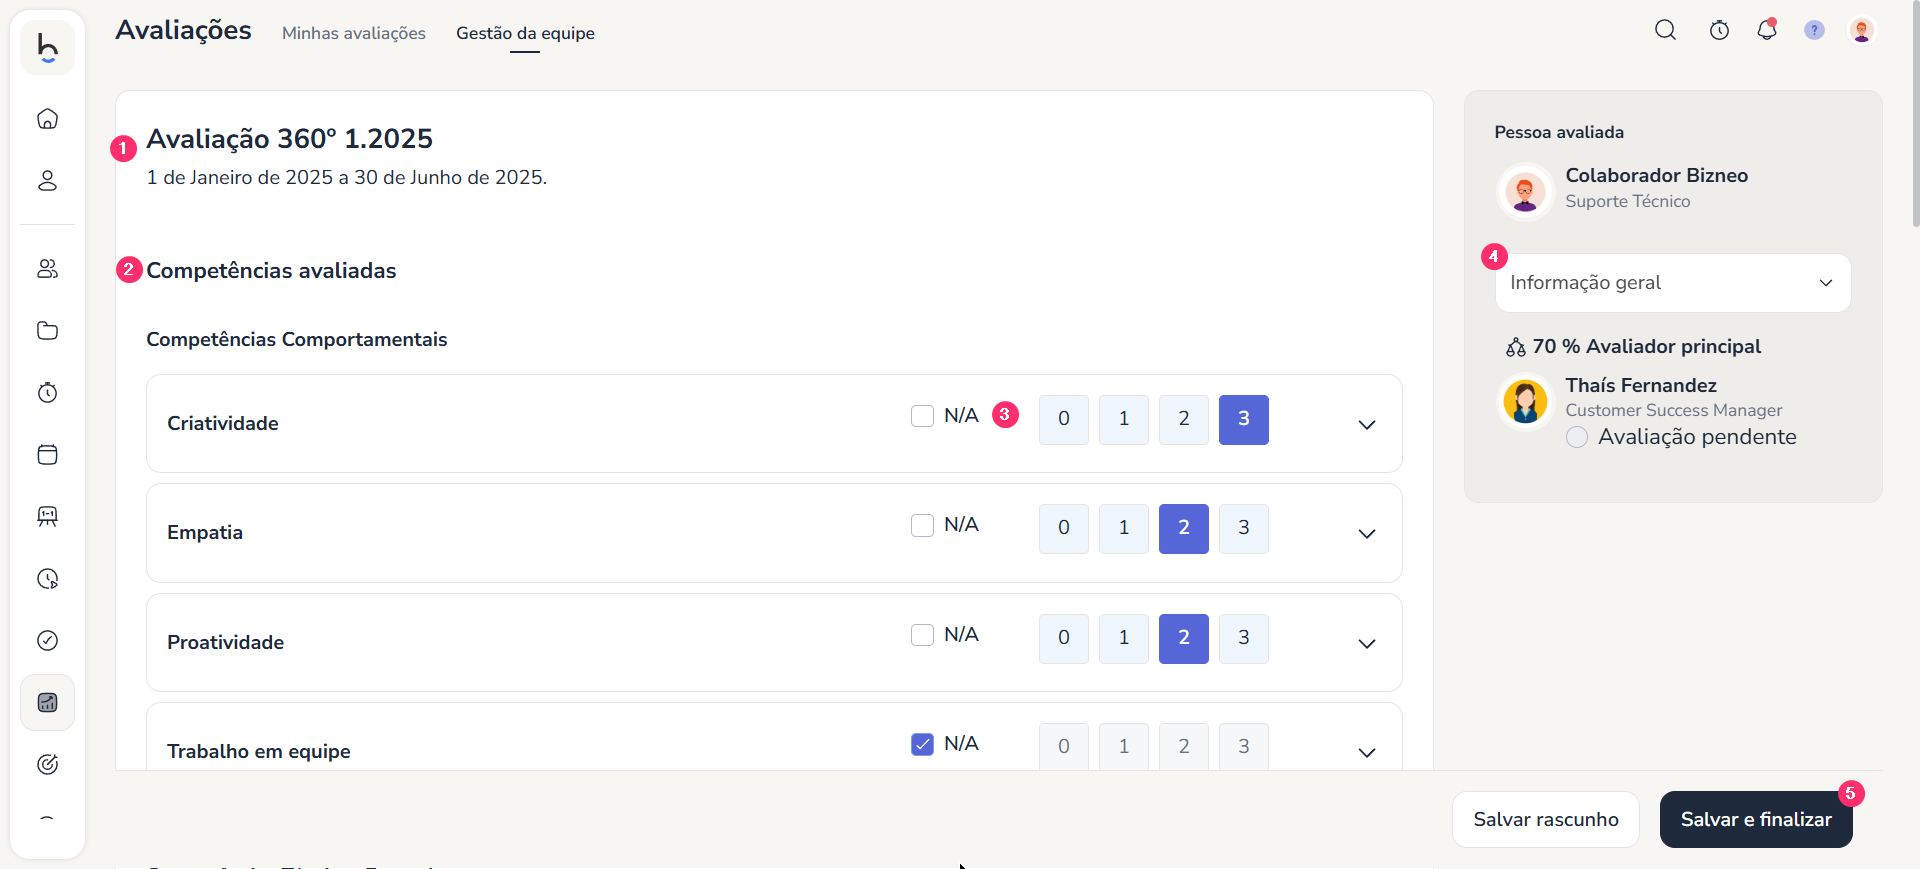Open the Informação geral dropdown
Viewport: 1920px width, 869px height.
pyautogui.click(x=1672, y=283)
